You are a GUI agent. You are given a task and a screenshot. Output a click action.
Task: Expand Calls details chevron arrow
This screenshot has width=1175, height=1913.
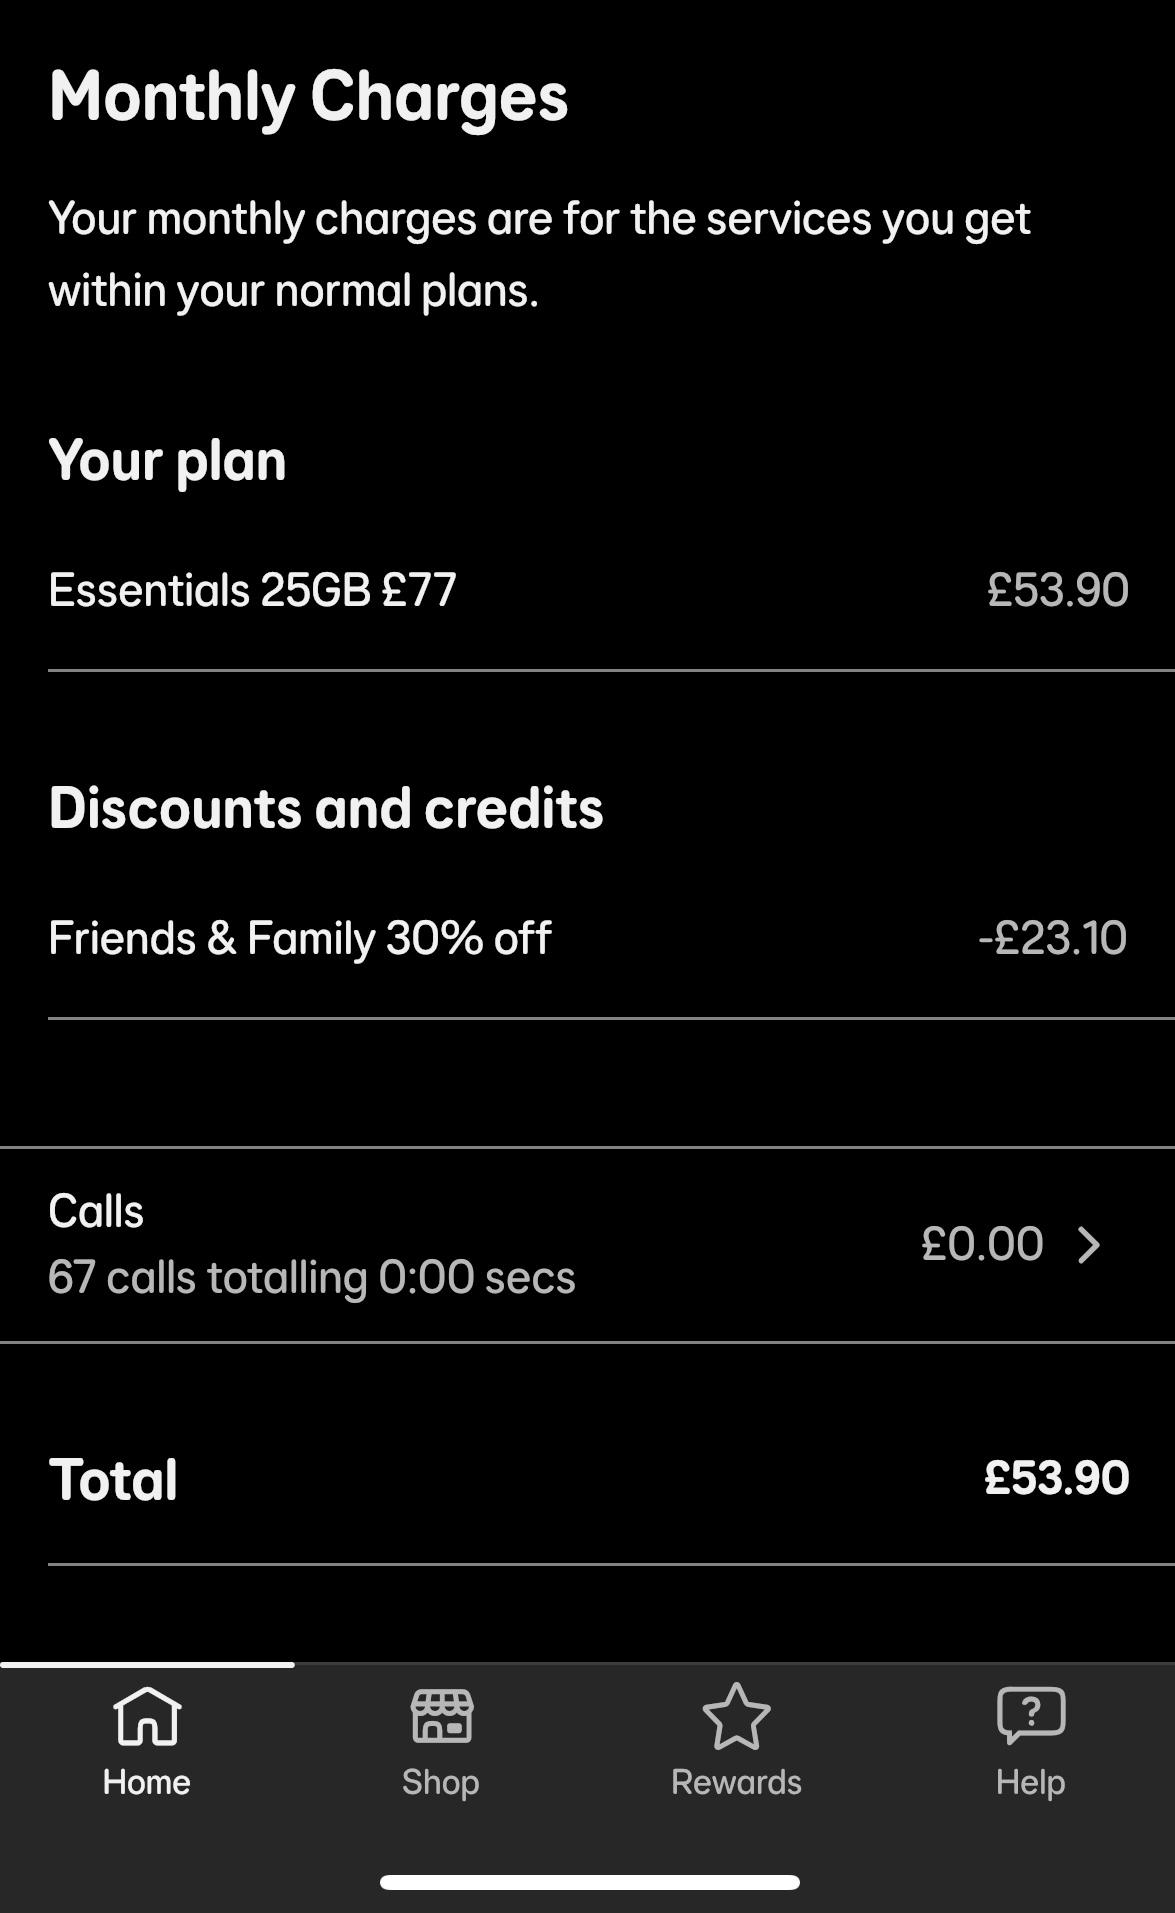coord(1089,1245)
